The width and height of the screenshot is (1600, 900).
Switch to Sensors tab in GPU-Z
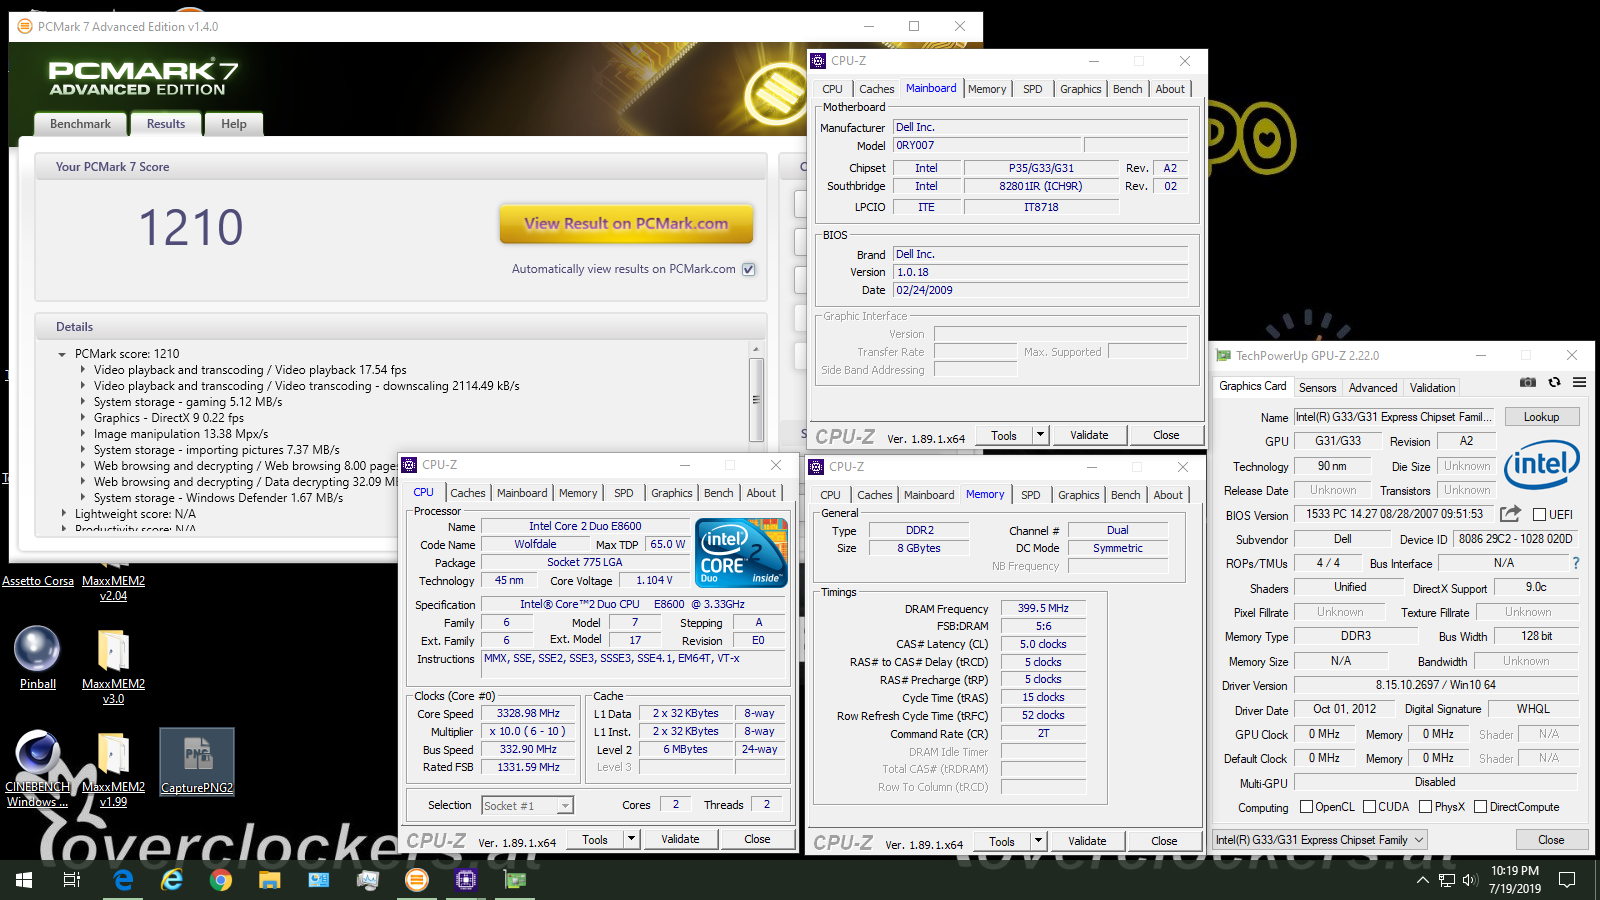tap(1317, 388)
